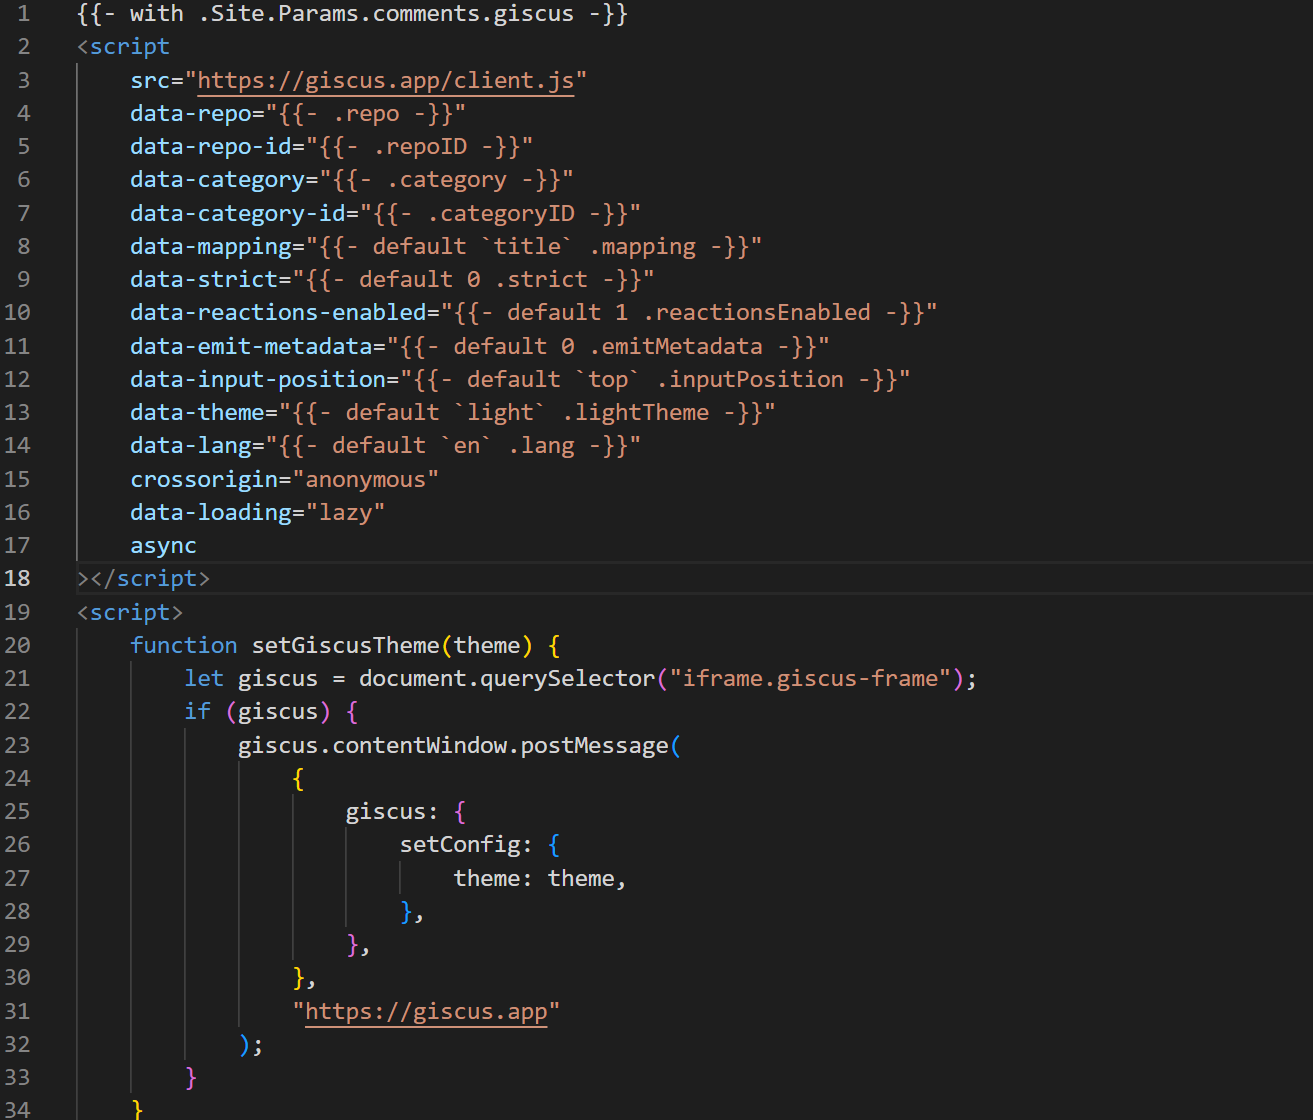Click the data-repo-id attribute name
The image size is (1313, 1120).
tap(211, 146)
